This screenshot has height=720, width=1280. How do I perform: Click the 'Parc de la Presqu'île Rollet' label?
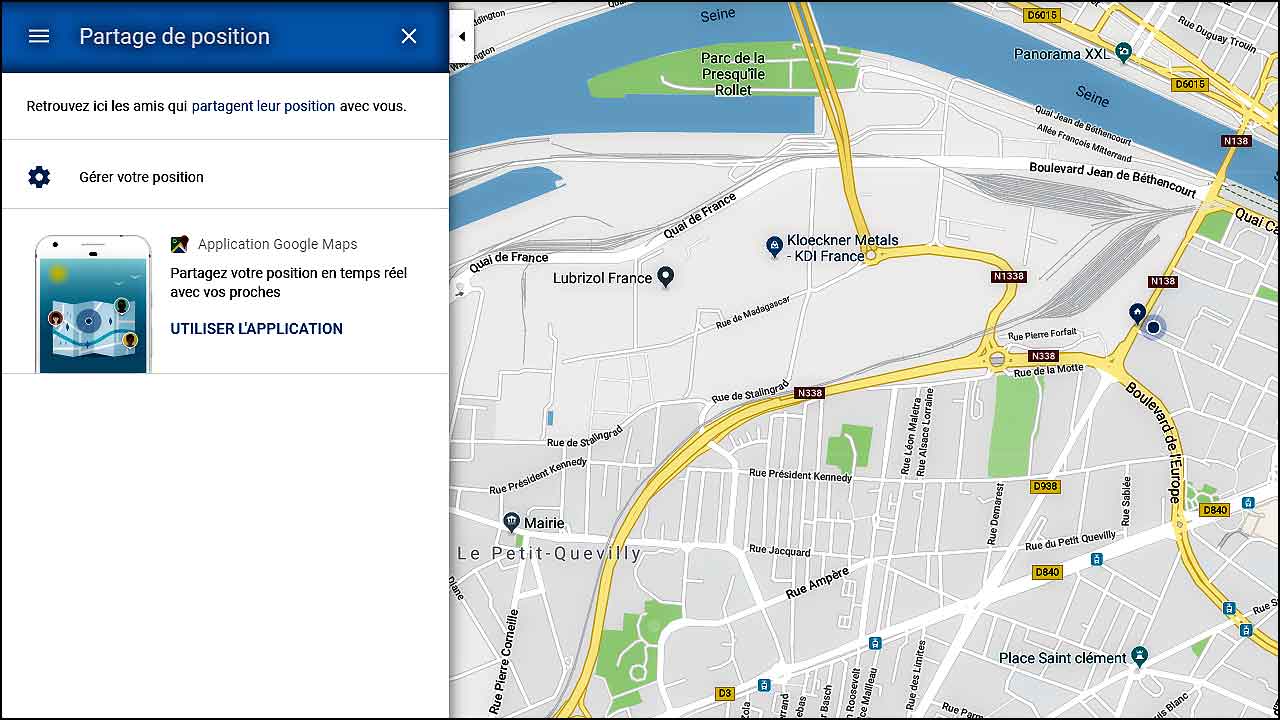[x=733, y=74]
